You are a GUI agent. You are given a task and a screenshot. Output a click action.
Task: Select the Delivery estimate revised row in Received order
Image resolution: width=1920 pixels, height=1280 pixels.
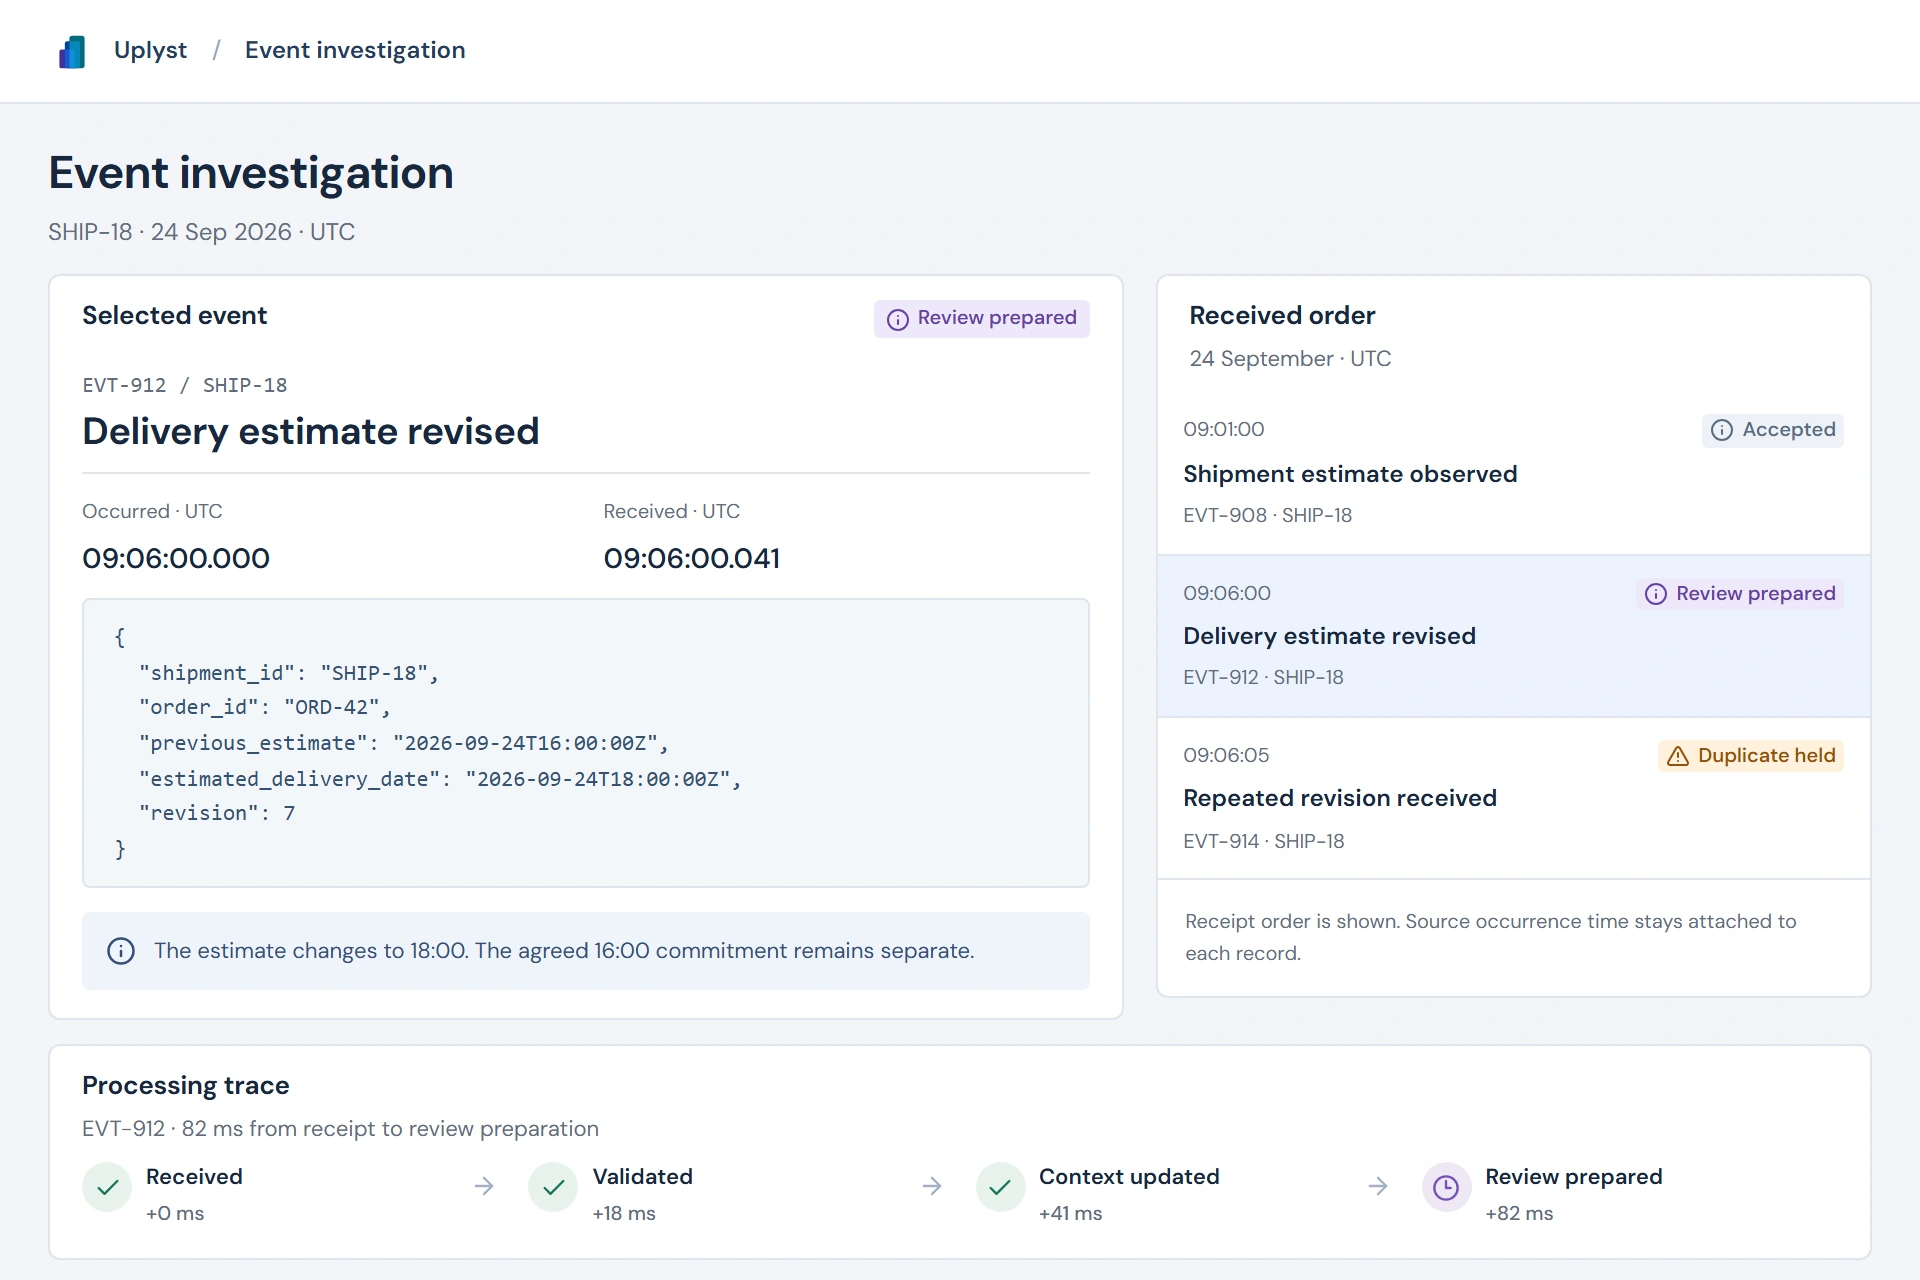pyautogui.click(x=1513, y=636)
